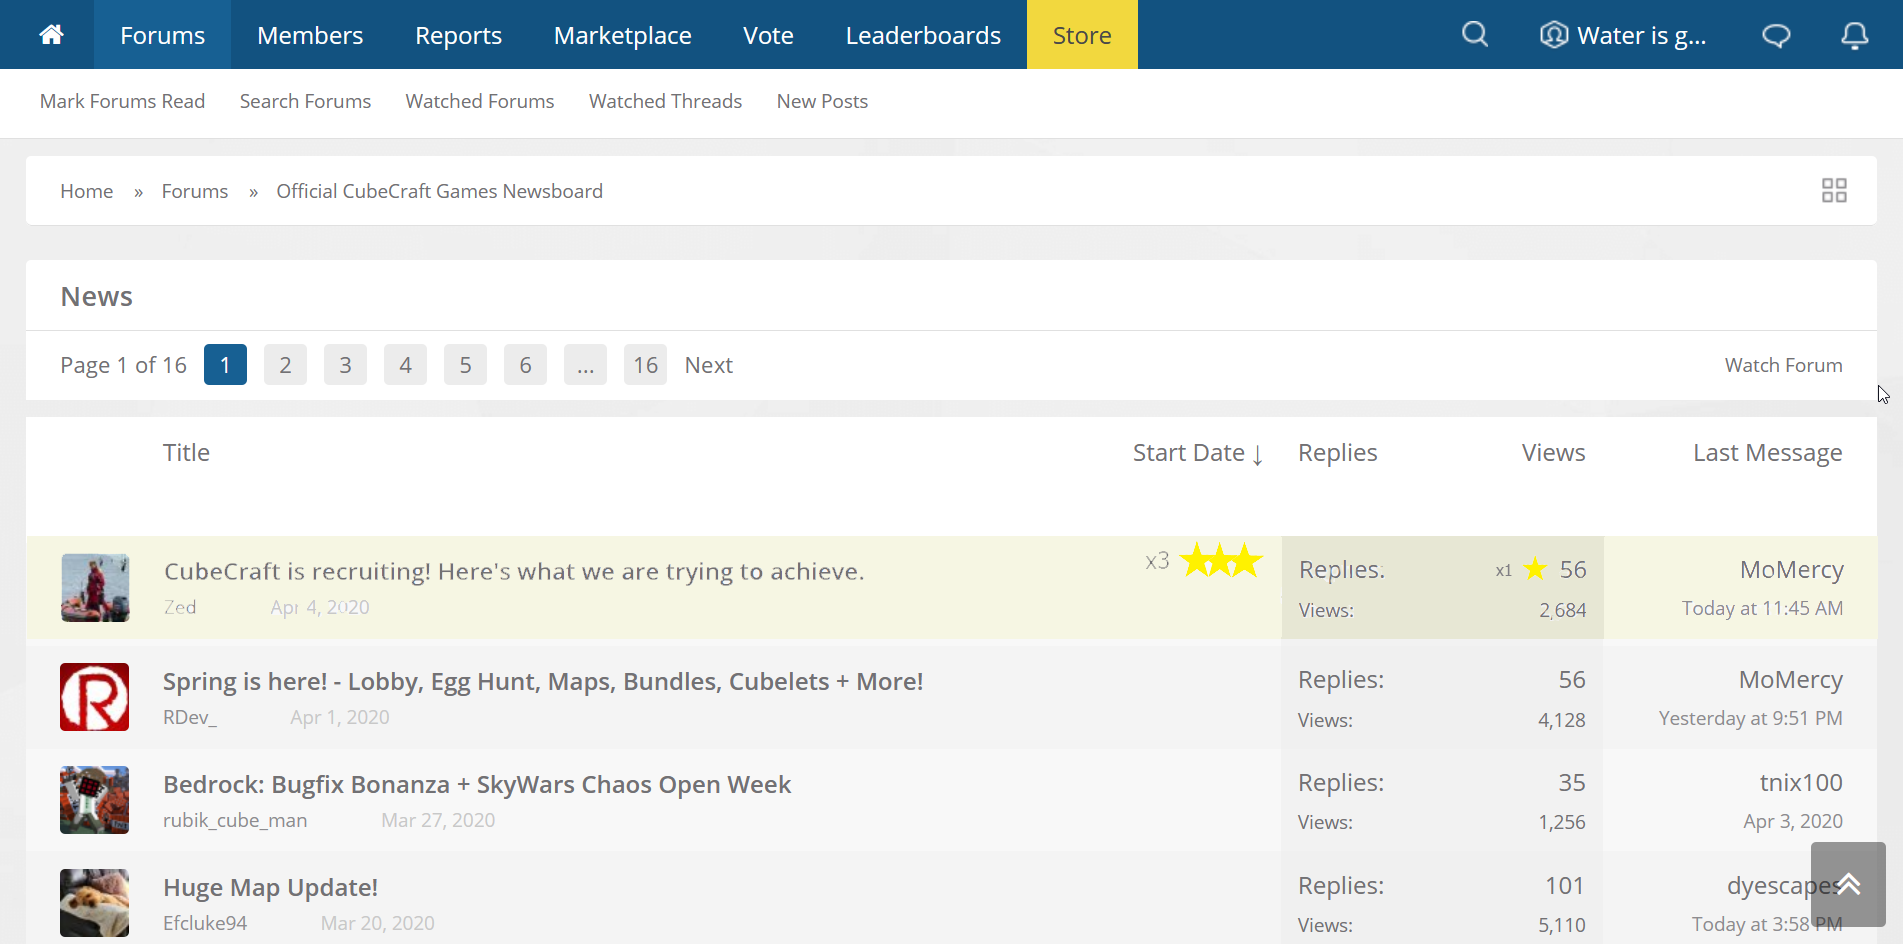Click tnix100 last poster

click(1801, 783)
